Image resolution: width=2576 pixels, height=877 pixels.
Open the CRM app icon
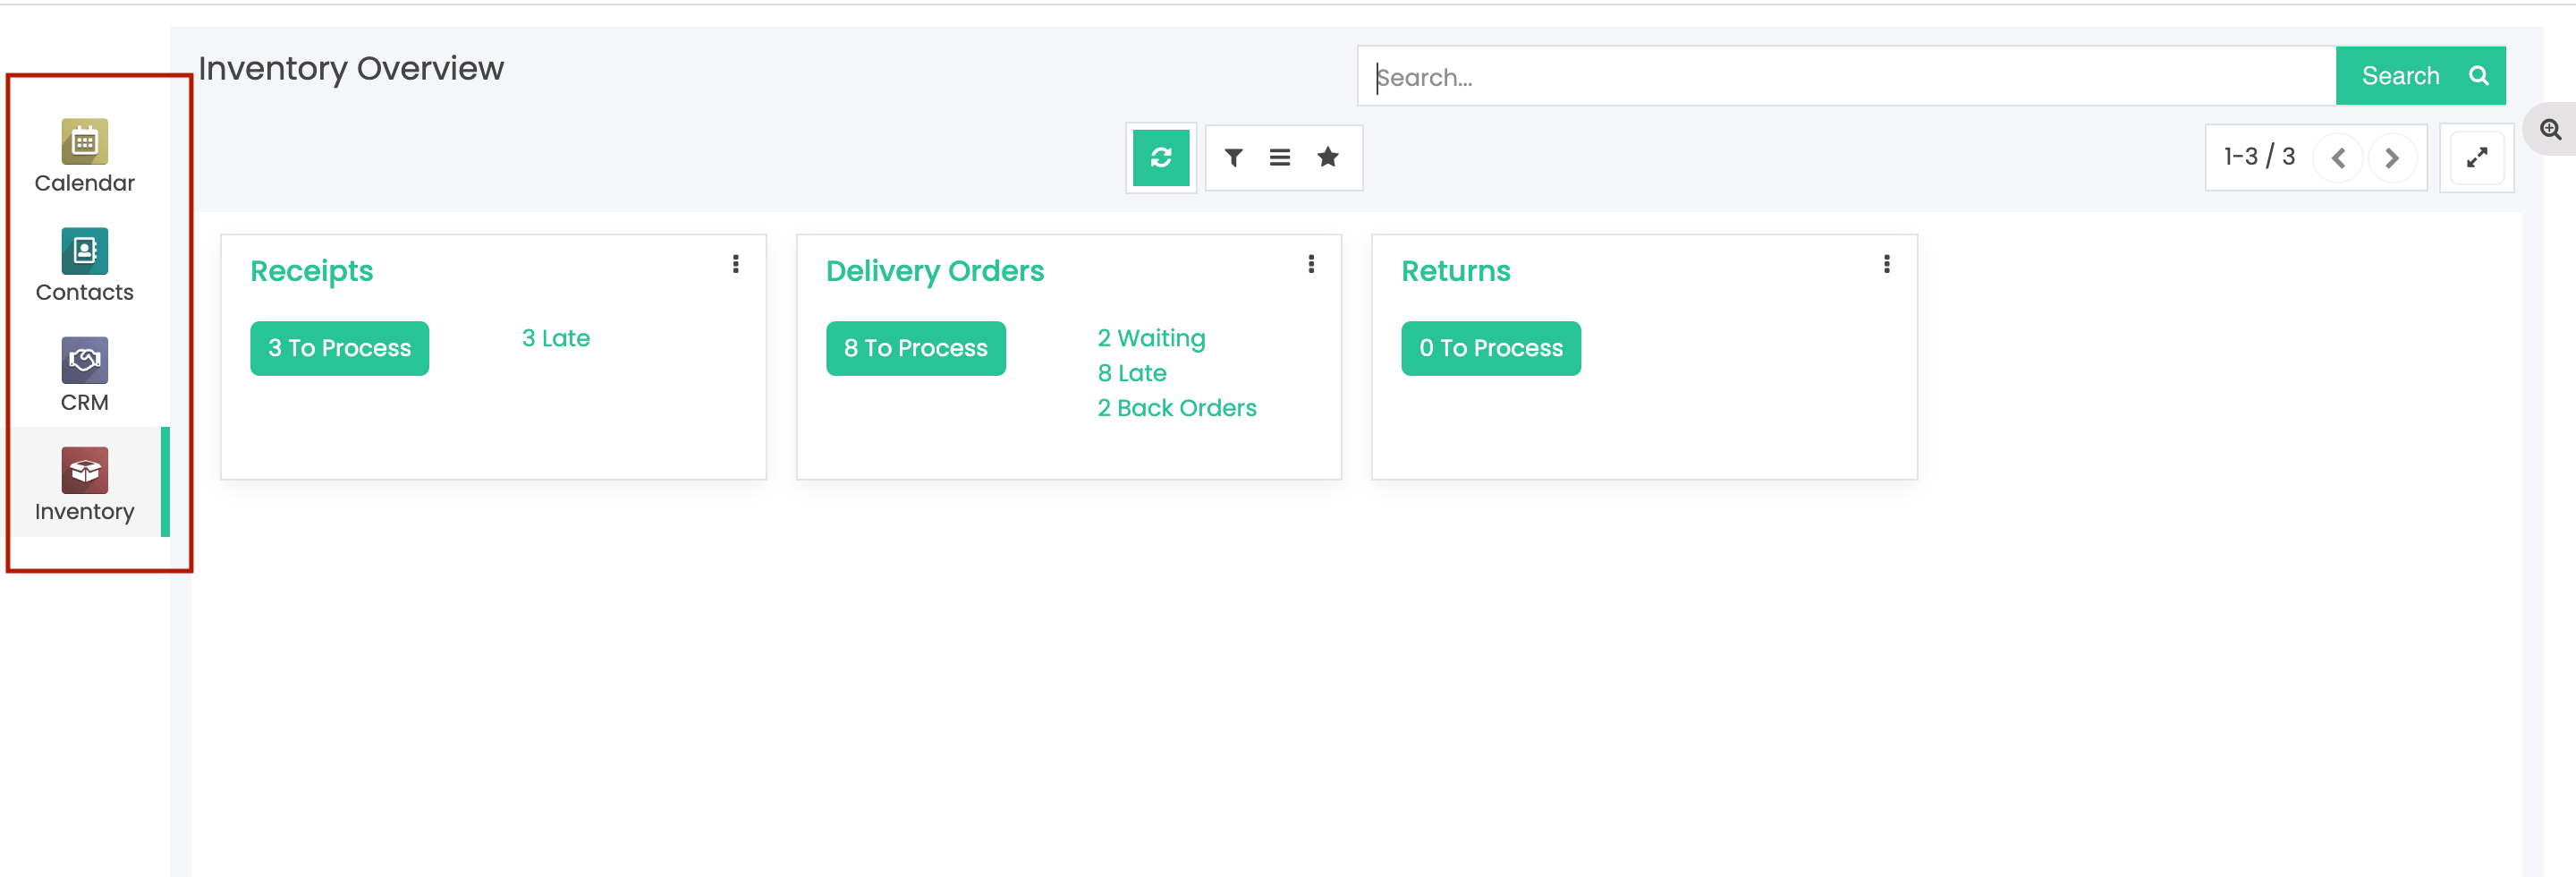coord(84,362)
